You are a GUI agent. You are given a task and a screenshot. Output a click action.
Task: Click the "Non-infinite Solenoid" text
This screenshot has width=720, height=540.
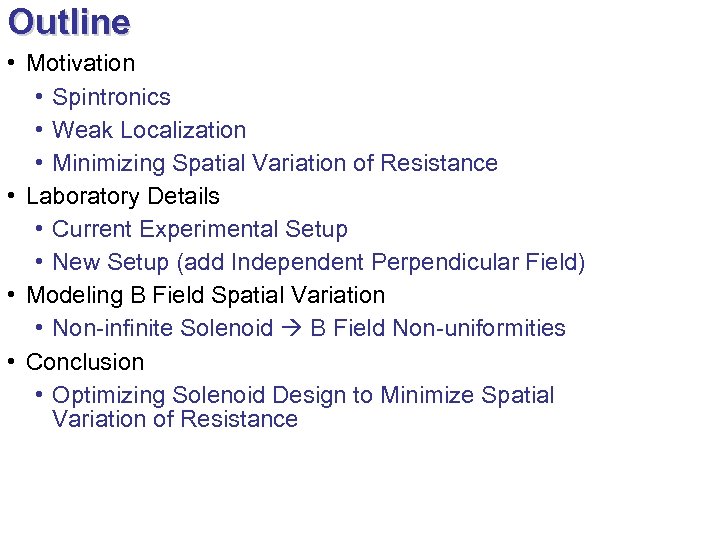[162, 328]
